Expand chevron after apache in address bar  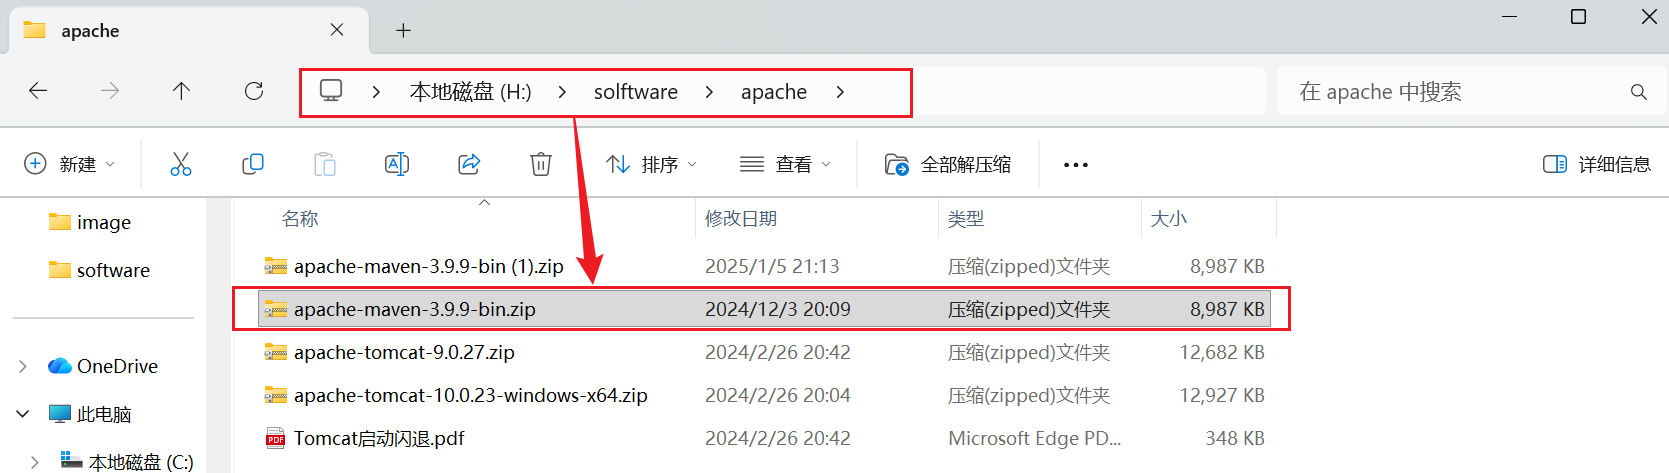pos(840,92)
